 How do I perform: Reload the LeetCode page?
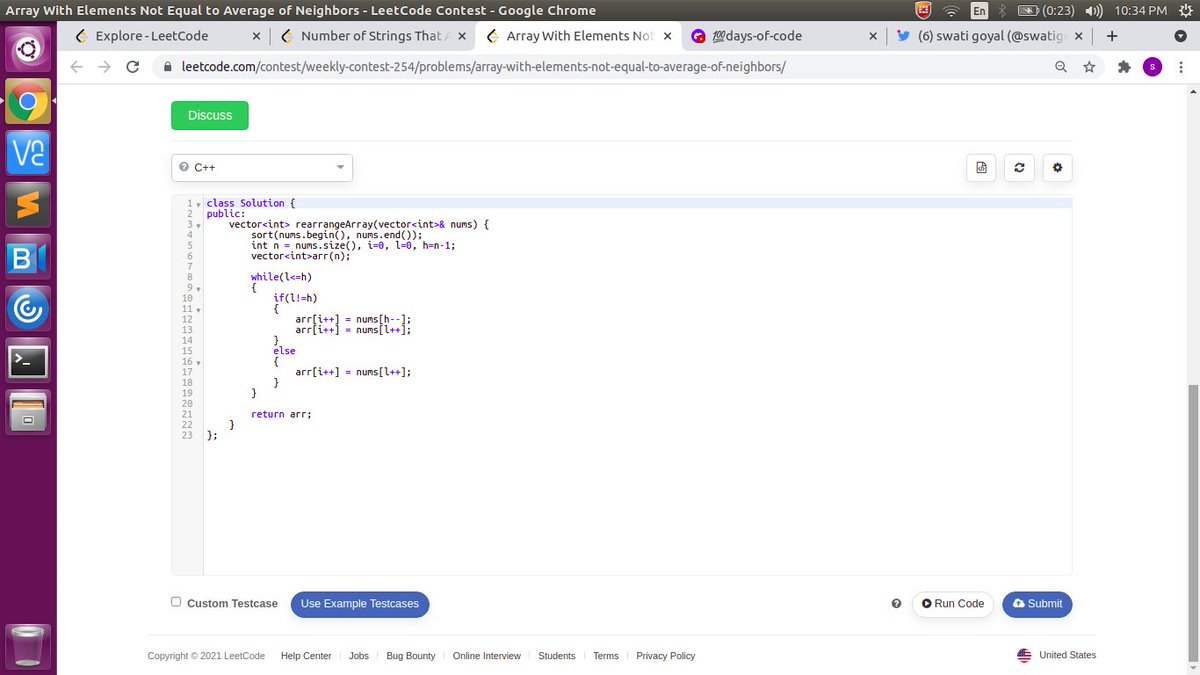point(132,67)
